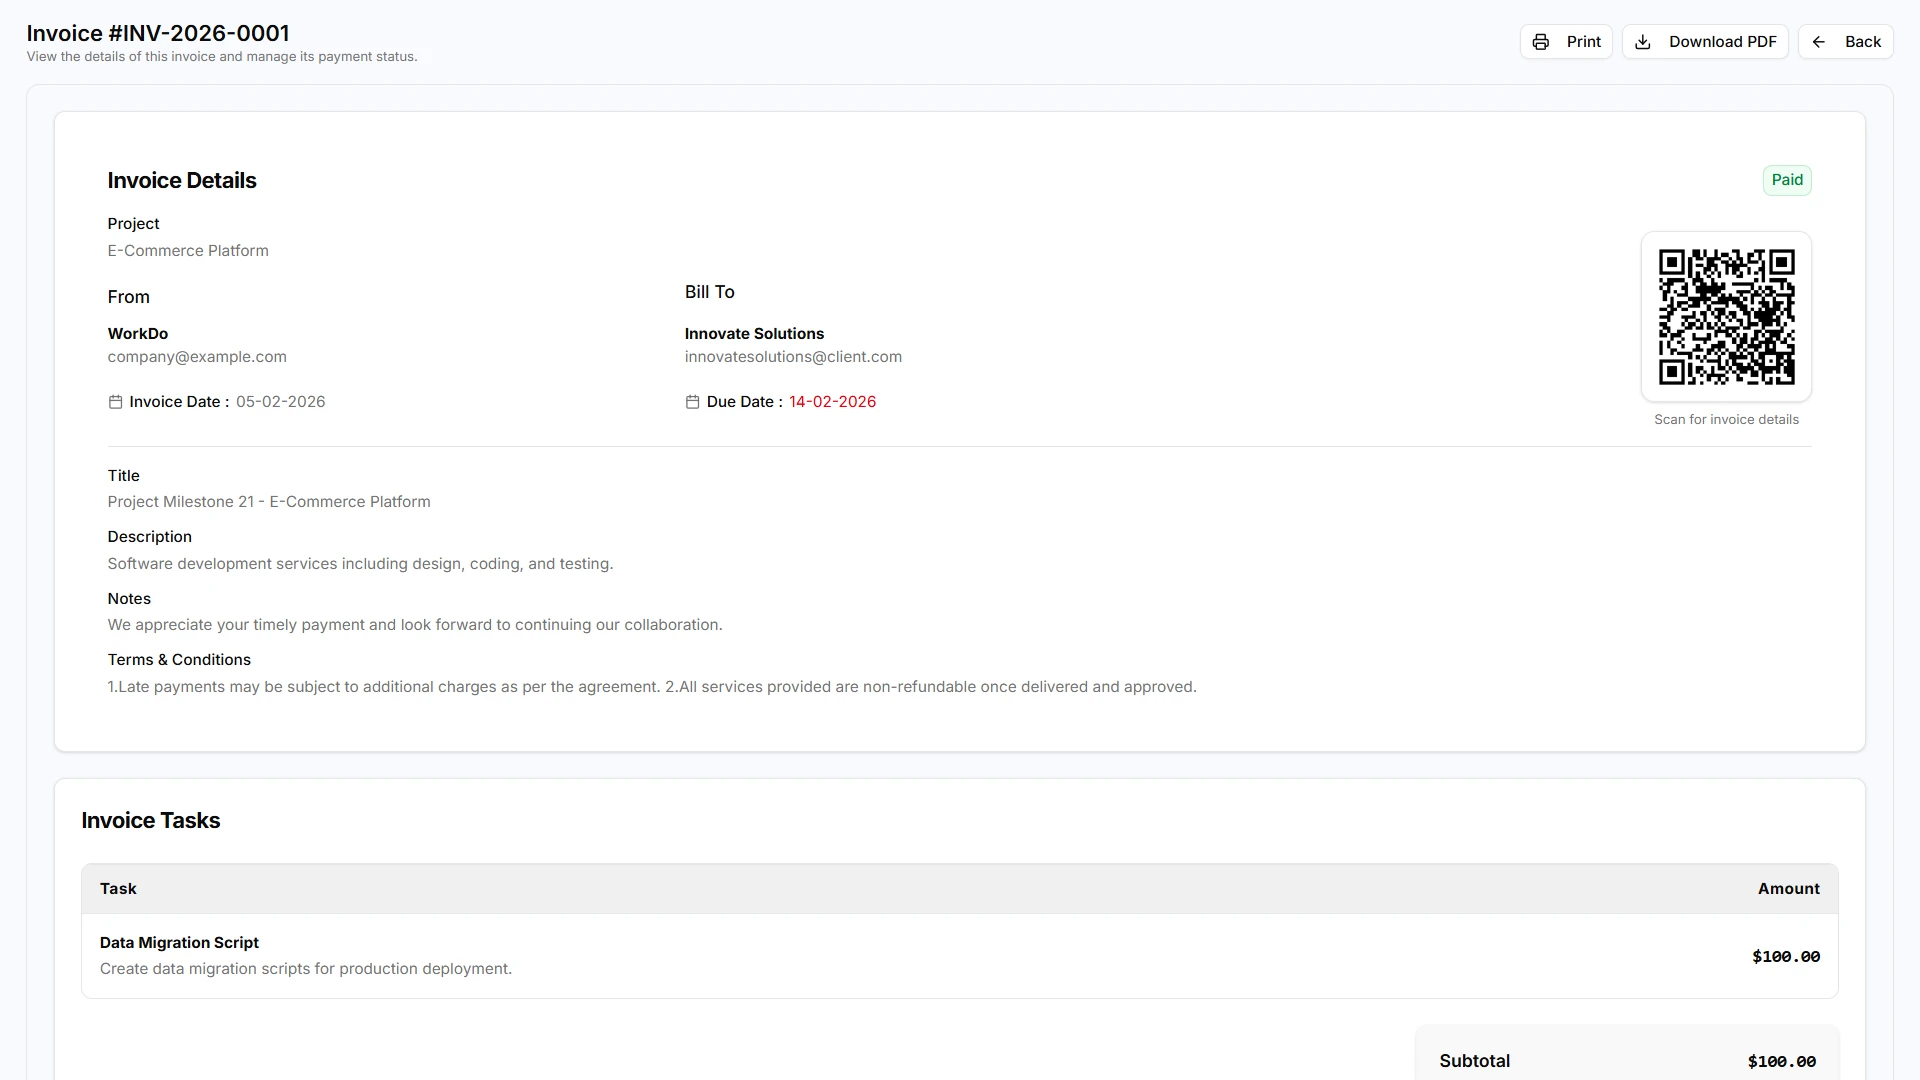Click the Scan for invoice details caption
1920x1080 pixels.
(x=1726, y=420)
